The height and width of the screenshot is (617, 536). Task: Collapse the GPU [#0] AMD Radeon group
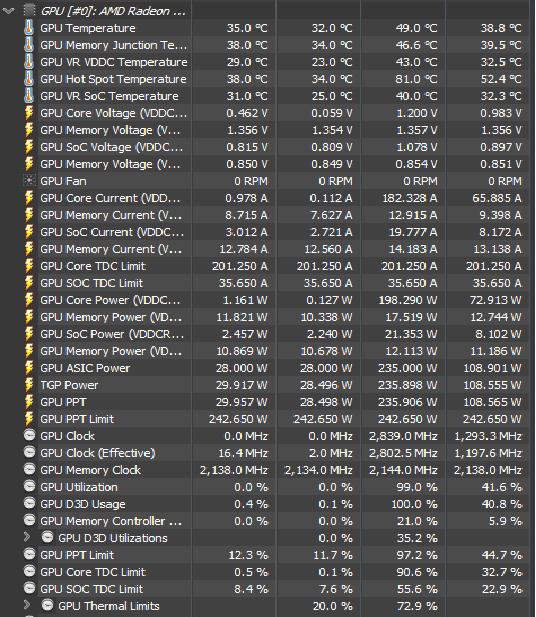click(x=8, y=11)
